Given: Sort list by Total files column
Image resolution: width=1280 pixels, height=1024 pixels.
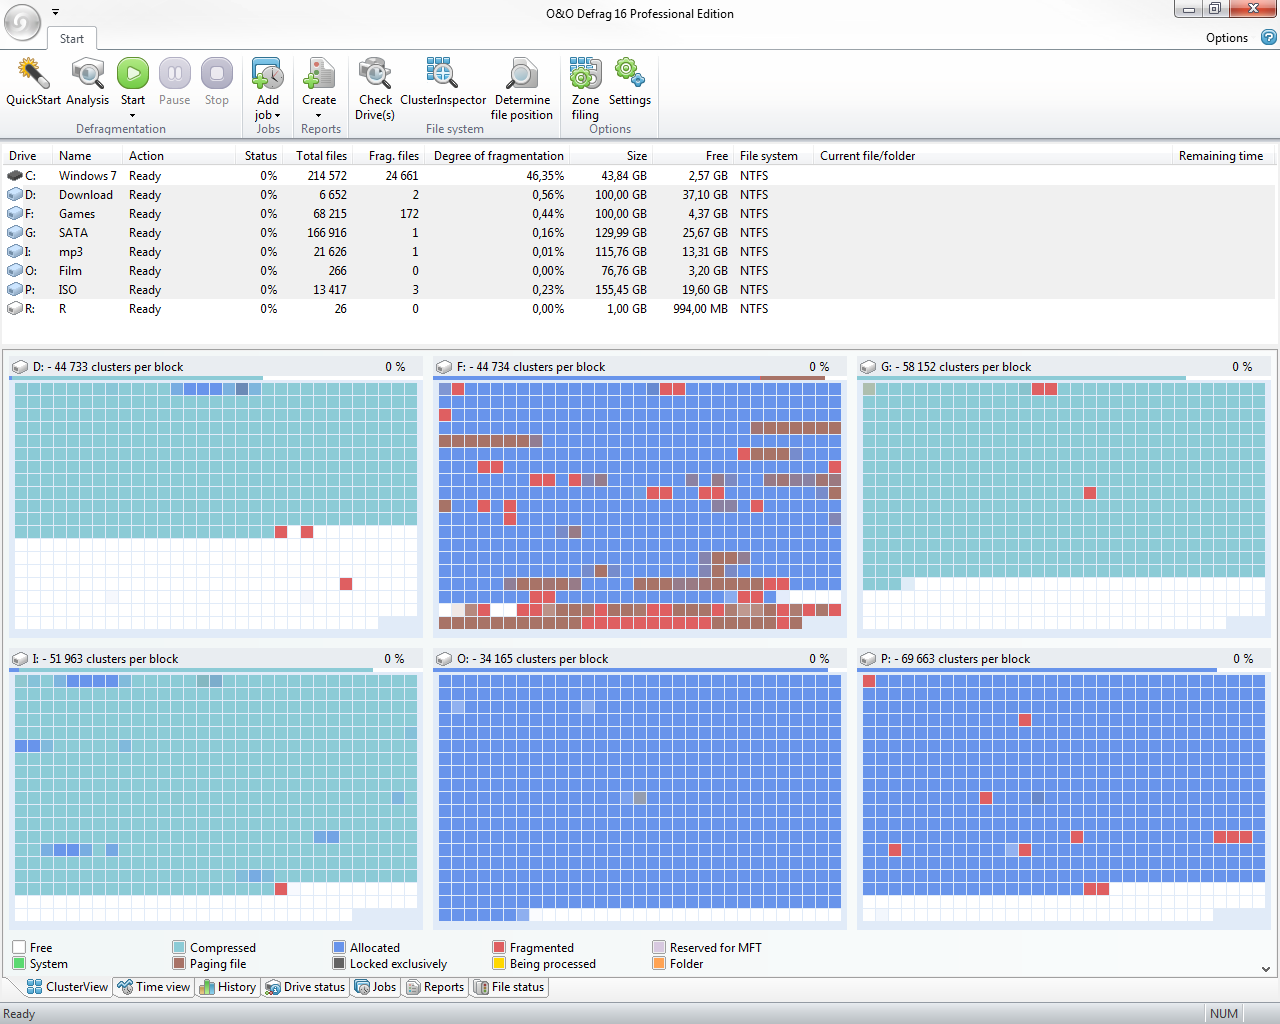Looking at the screenshot, I should pos(320,156).
